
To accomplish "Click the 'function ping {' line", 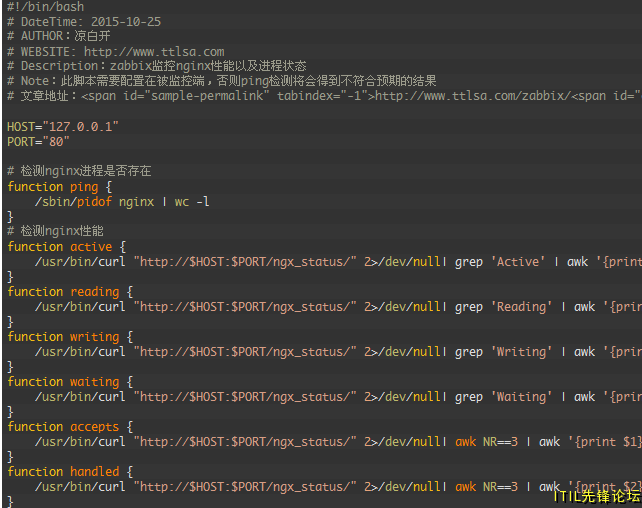I will [60, 187].
